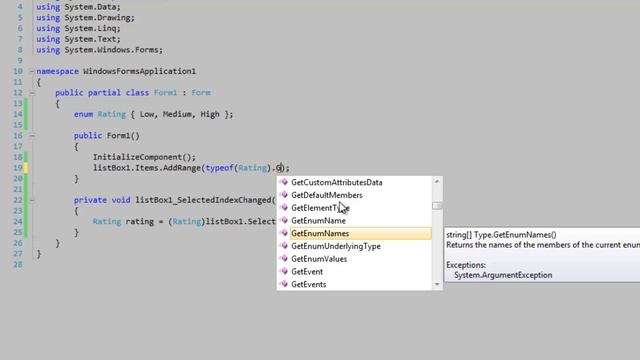
Task: Select GetEvent in the IntelliSense list
Action: [x=307, y=271]
